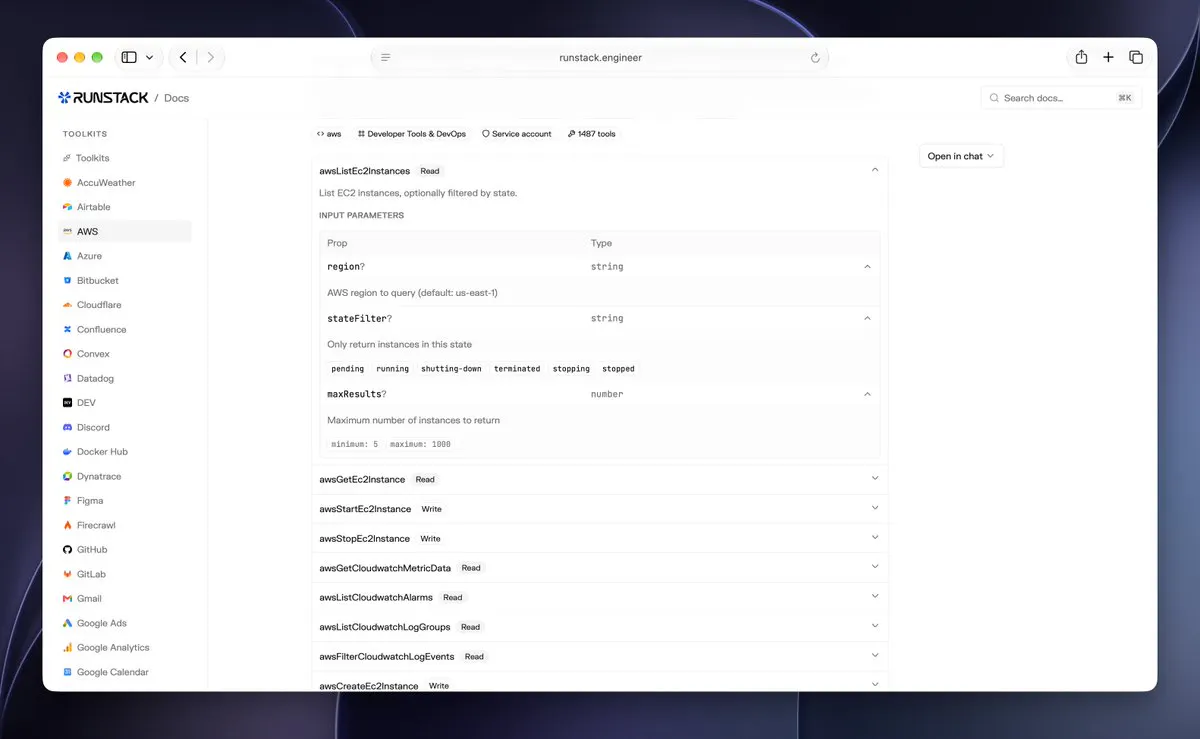Image resolution: width=1200 pixels, height=739 pixels.
Task: Reload the runstack.engineer page
Action: click(x=816, y=58)
